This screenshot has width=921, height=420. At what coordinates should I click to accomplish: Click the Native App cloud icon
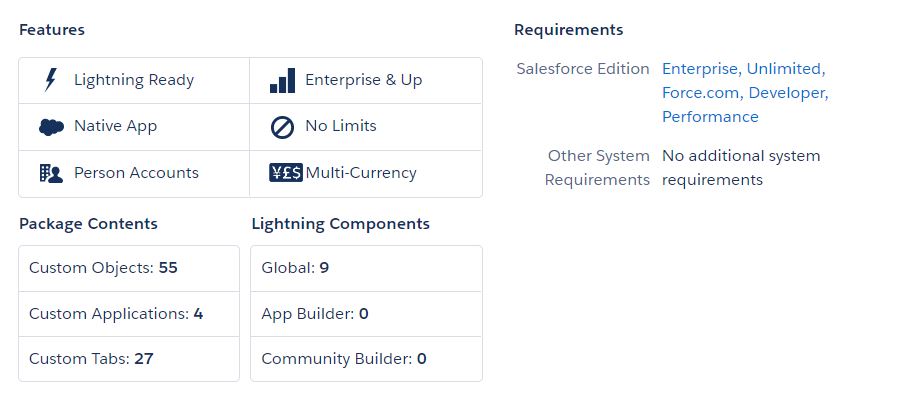tap(51, 127)
